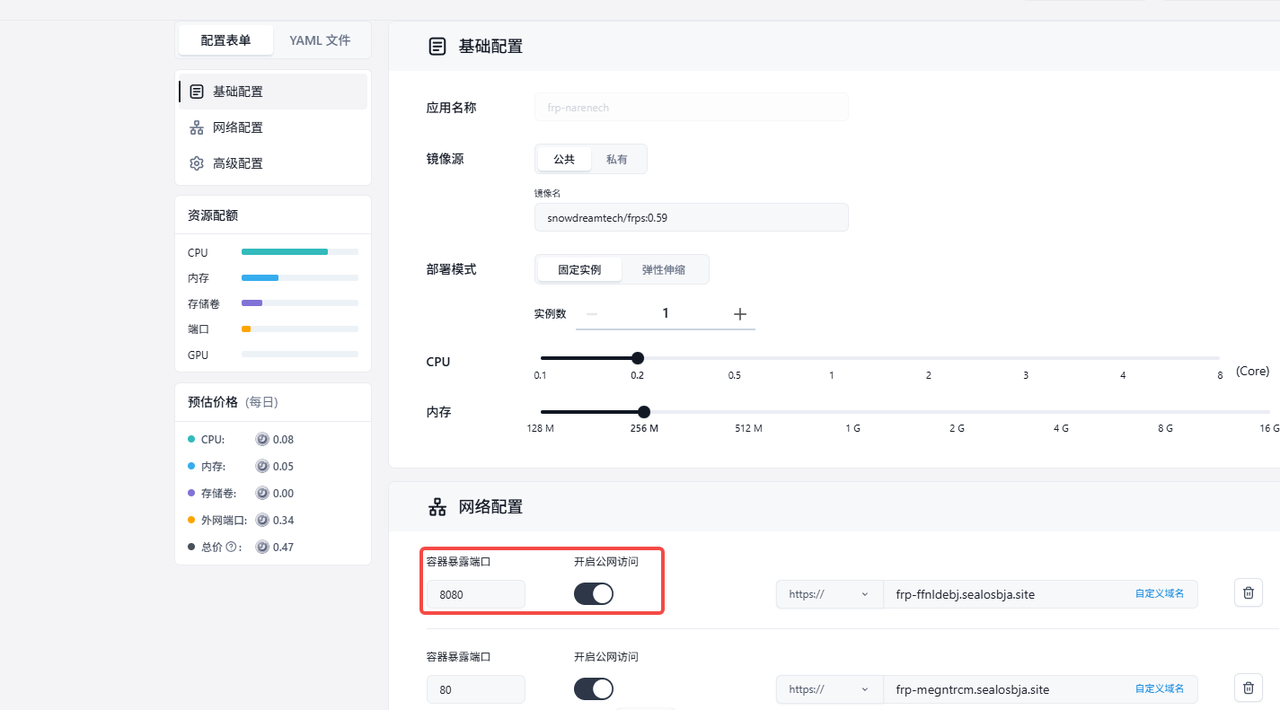Click CPU price 0.08 value

[283, 439]
